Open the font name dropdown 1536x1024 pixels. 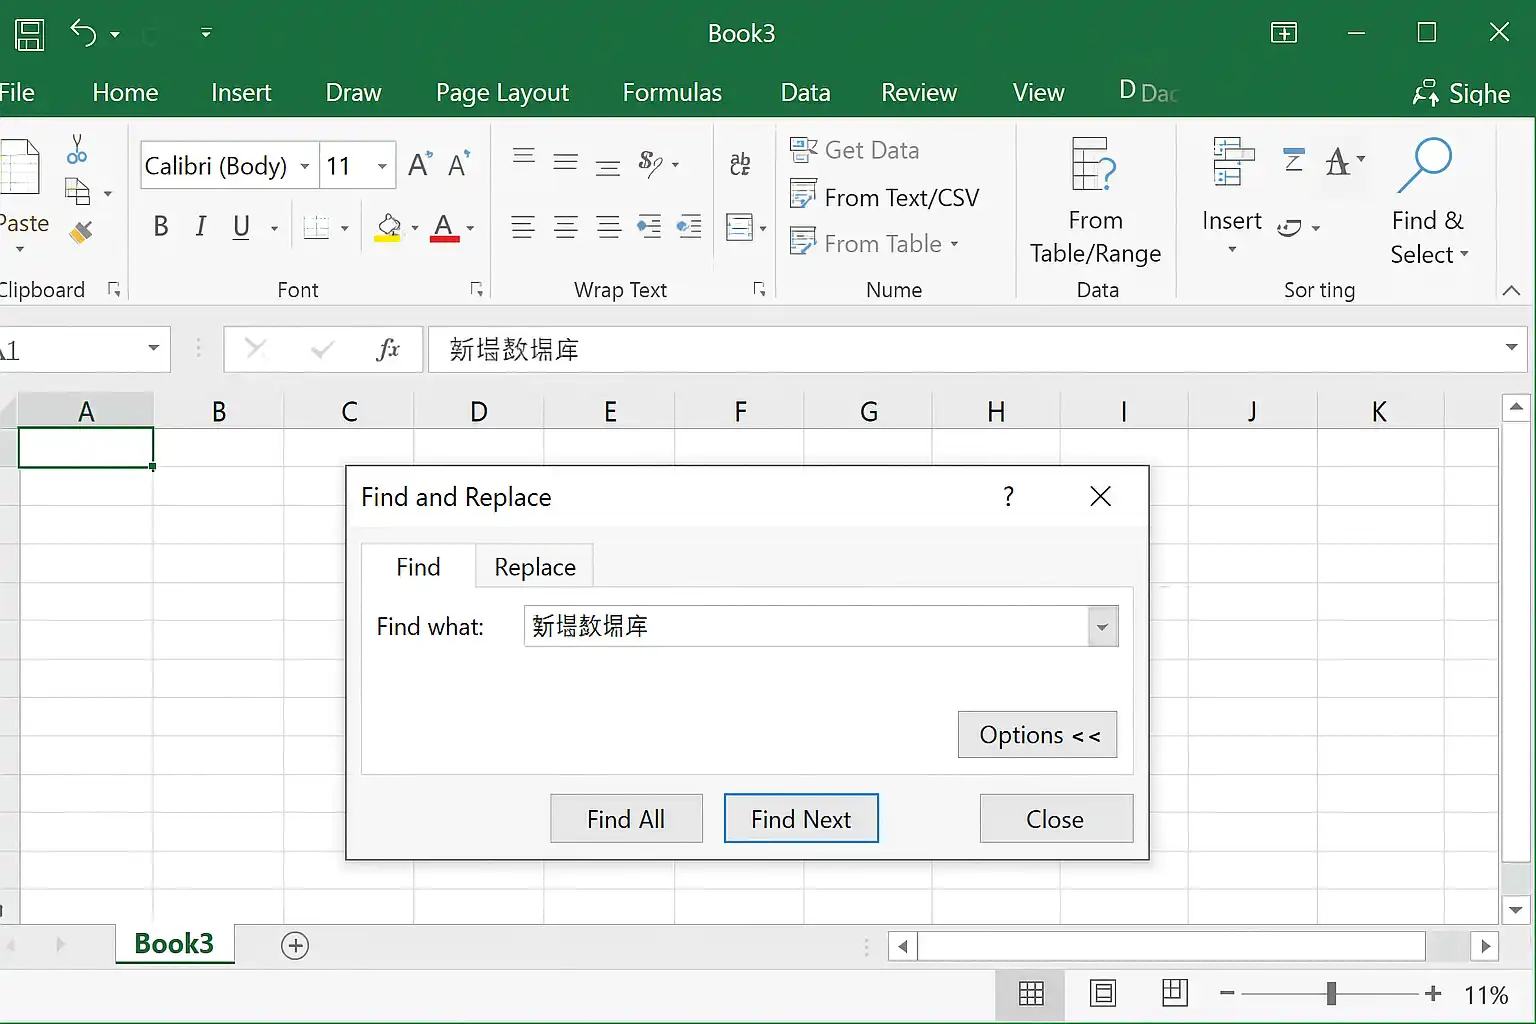click(305, 166)
